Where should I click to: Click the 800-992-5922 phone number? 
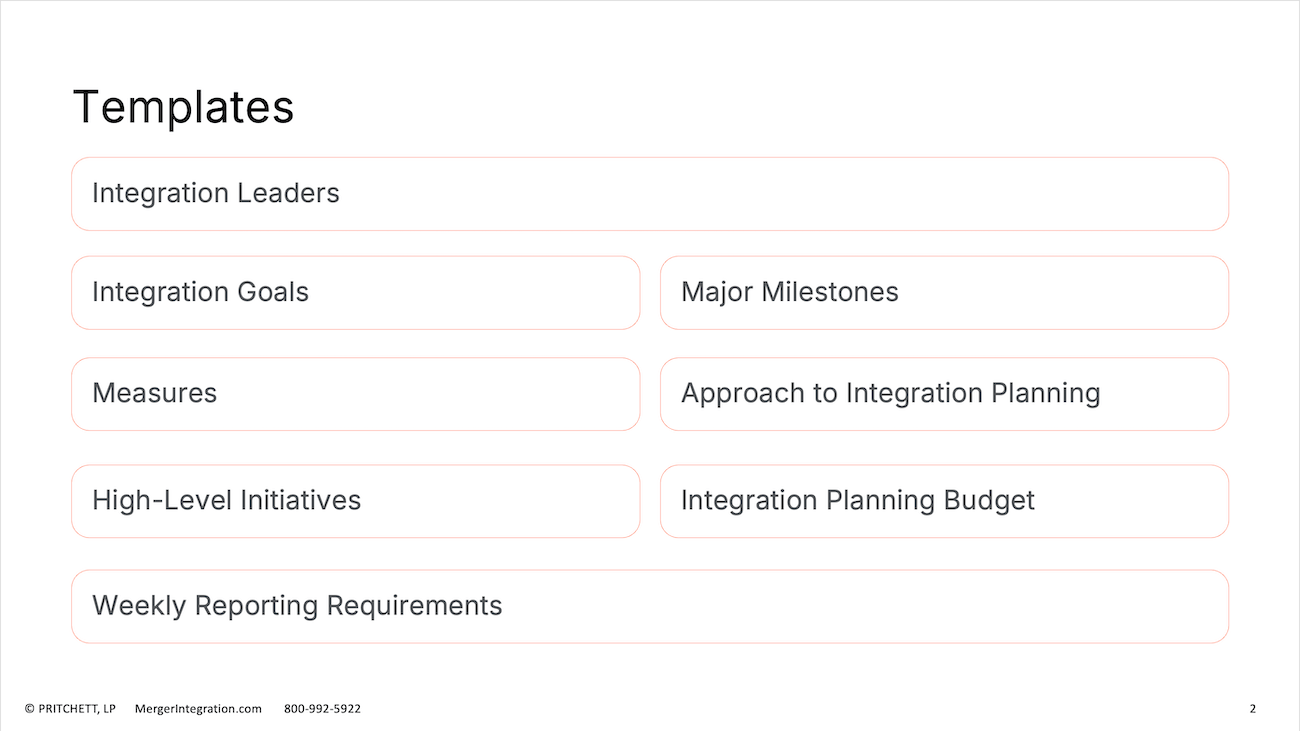coord(322,708)
